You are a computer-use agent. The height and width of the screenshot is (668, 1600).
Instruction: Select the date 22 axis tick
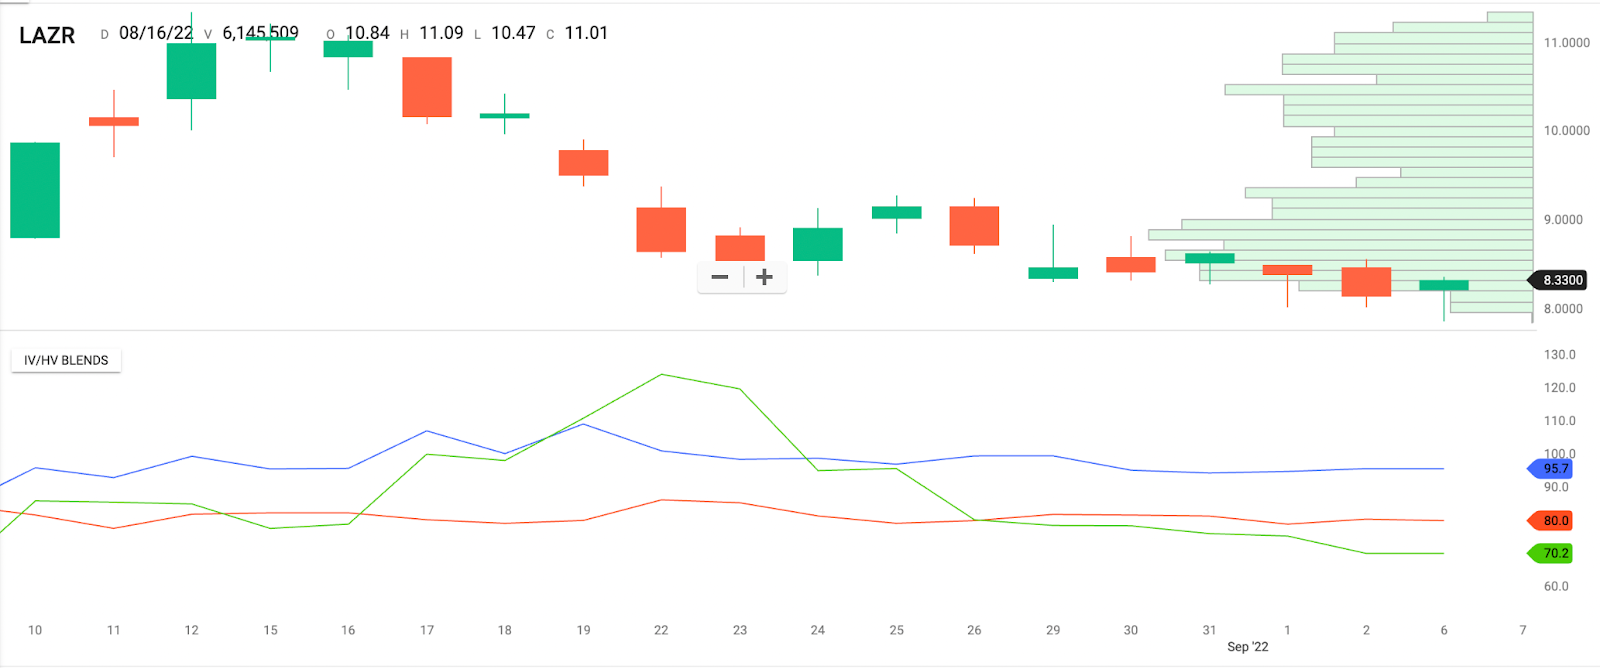click(x=661, y=630)
